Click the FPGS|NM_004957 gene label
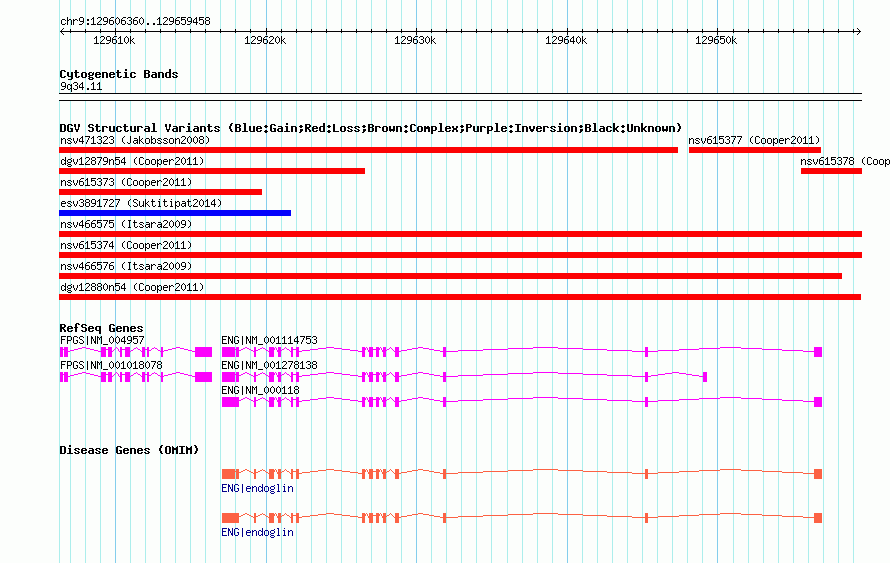 [x=102, y=340]
